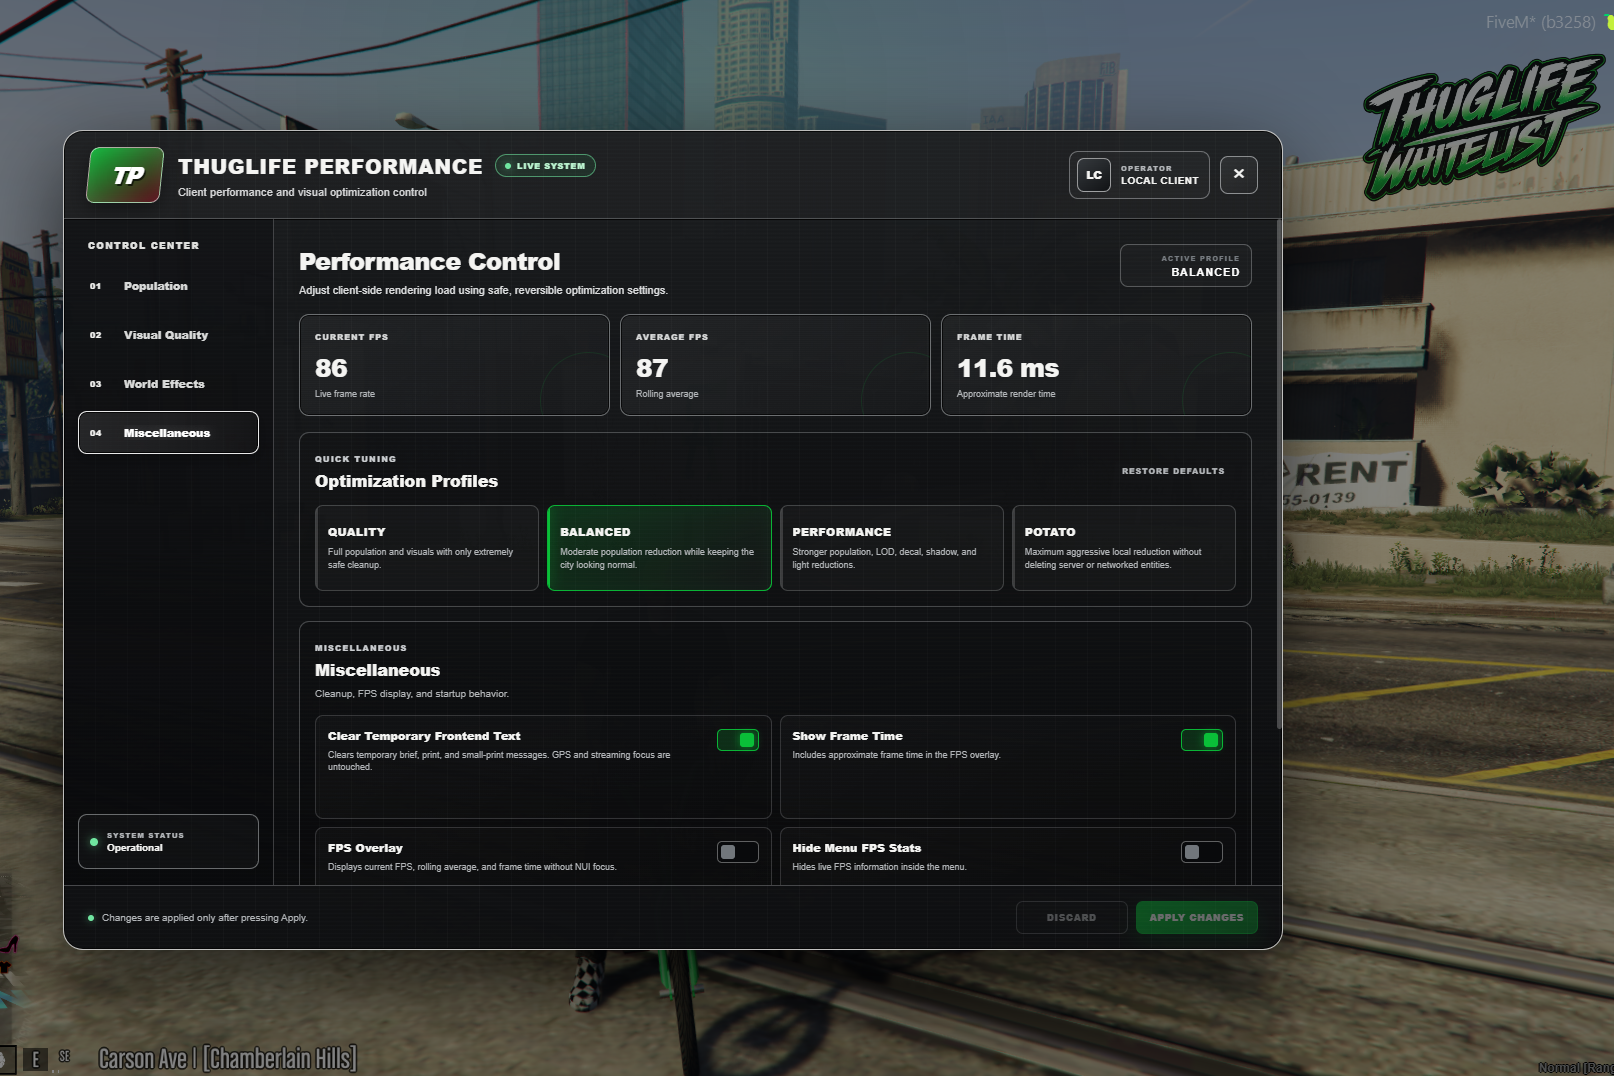1614x1076 pixels.
Task: Click the LC operator avatar
Action: 1094,175
